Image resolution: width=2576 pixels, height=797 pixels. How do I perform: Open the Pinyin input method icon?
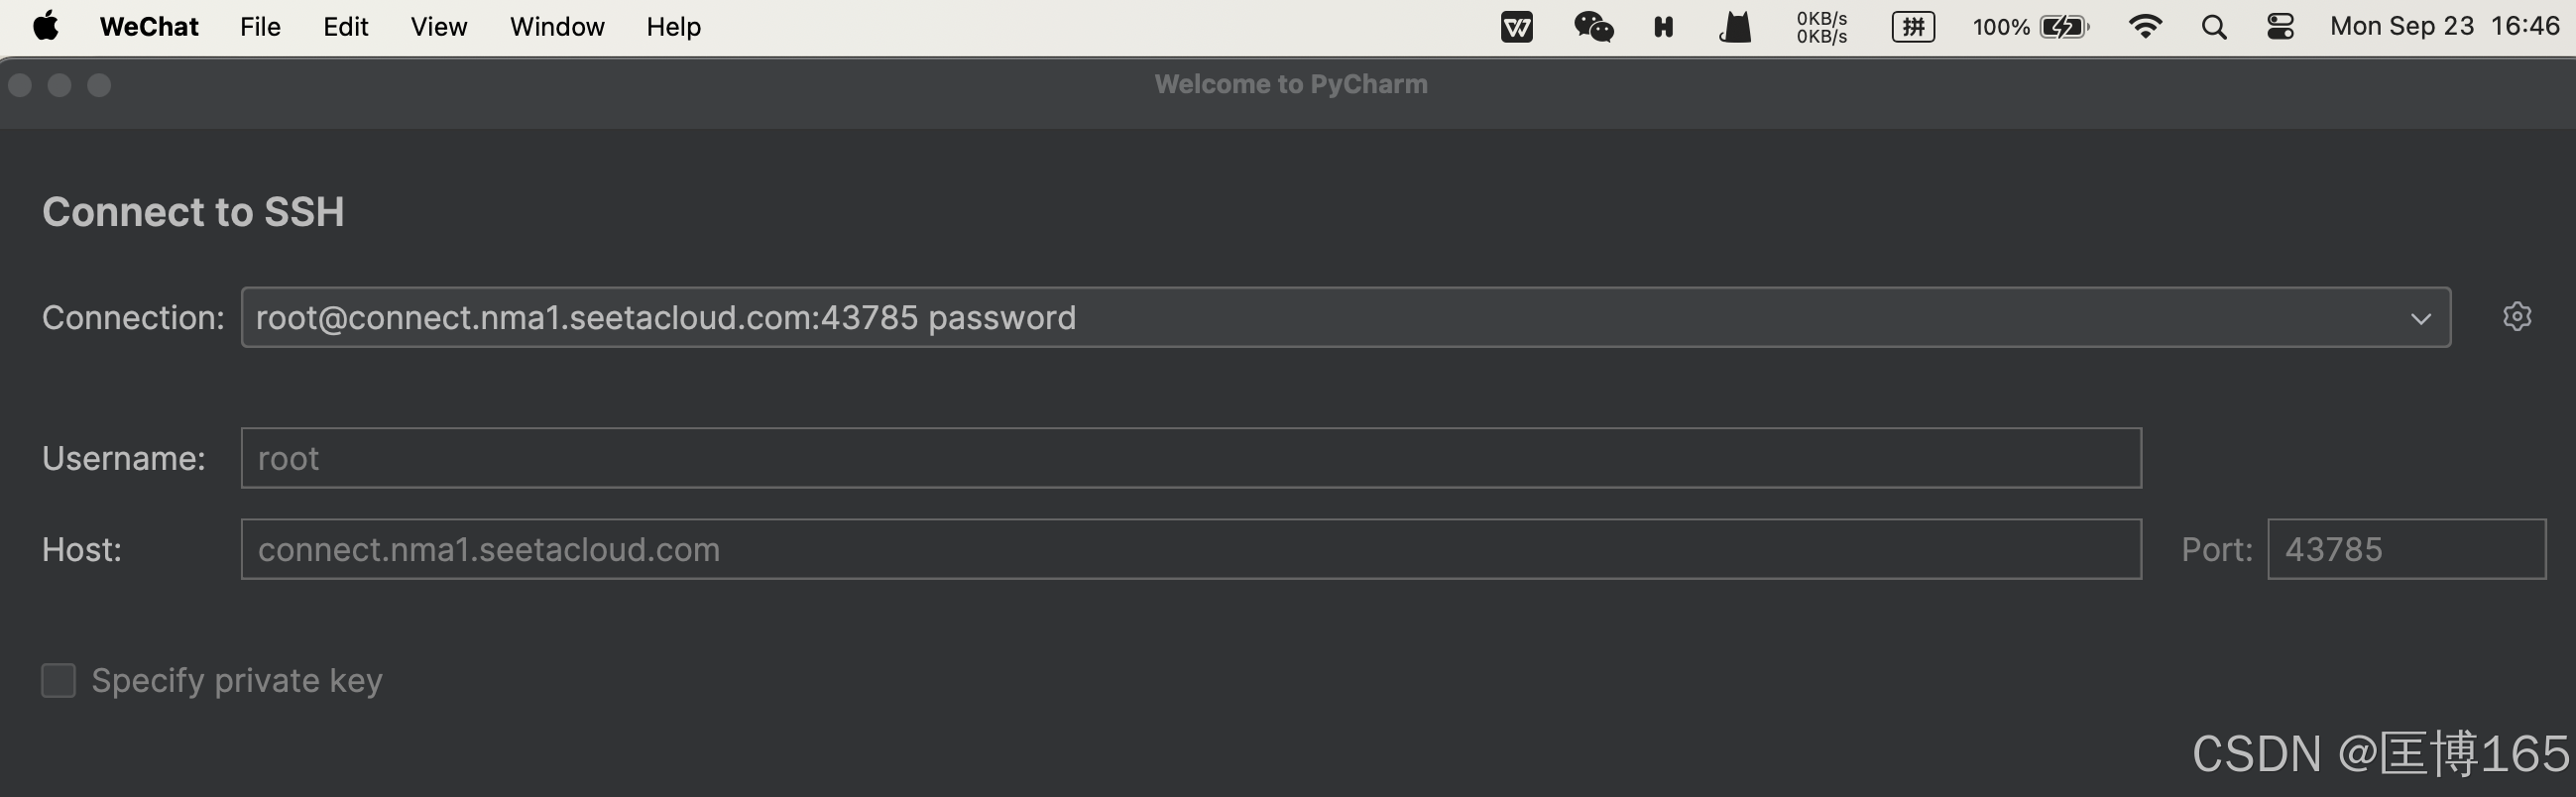click(1912, 27)
